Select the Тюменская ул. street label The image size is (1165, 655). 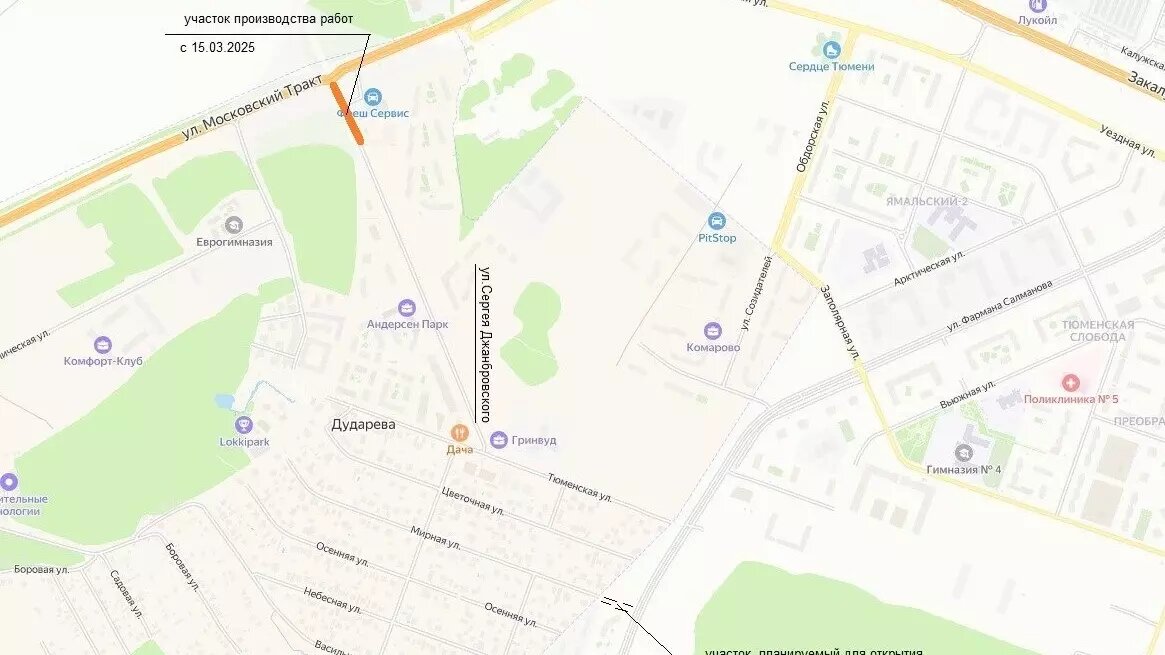point(580,488)
